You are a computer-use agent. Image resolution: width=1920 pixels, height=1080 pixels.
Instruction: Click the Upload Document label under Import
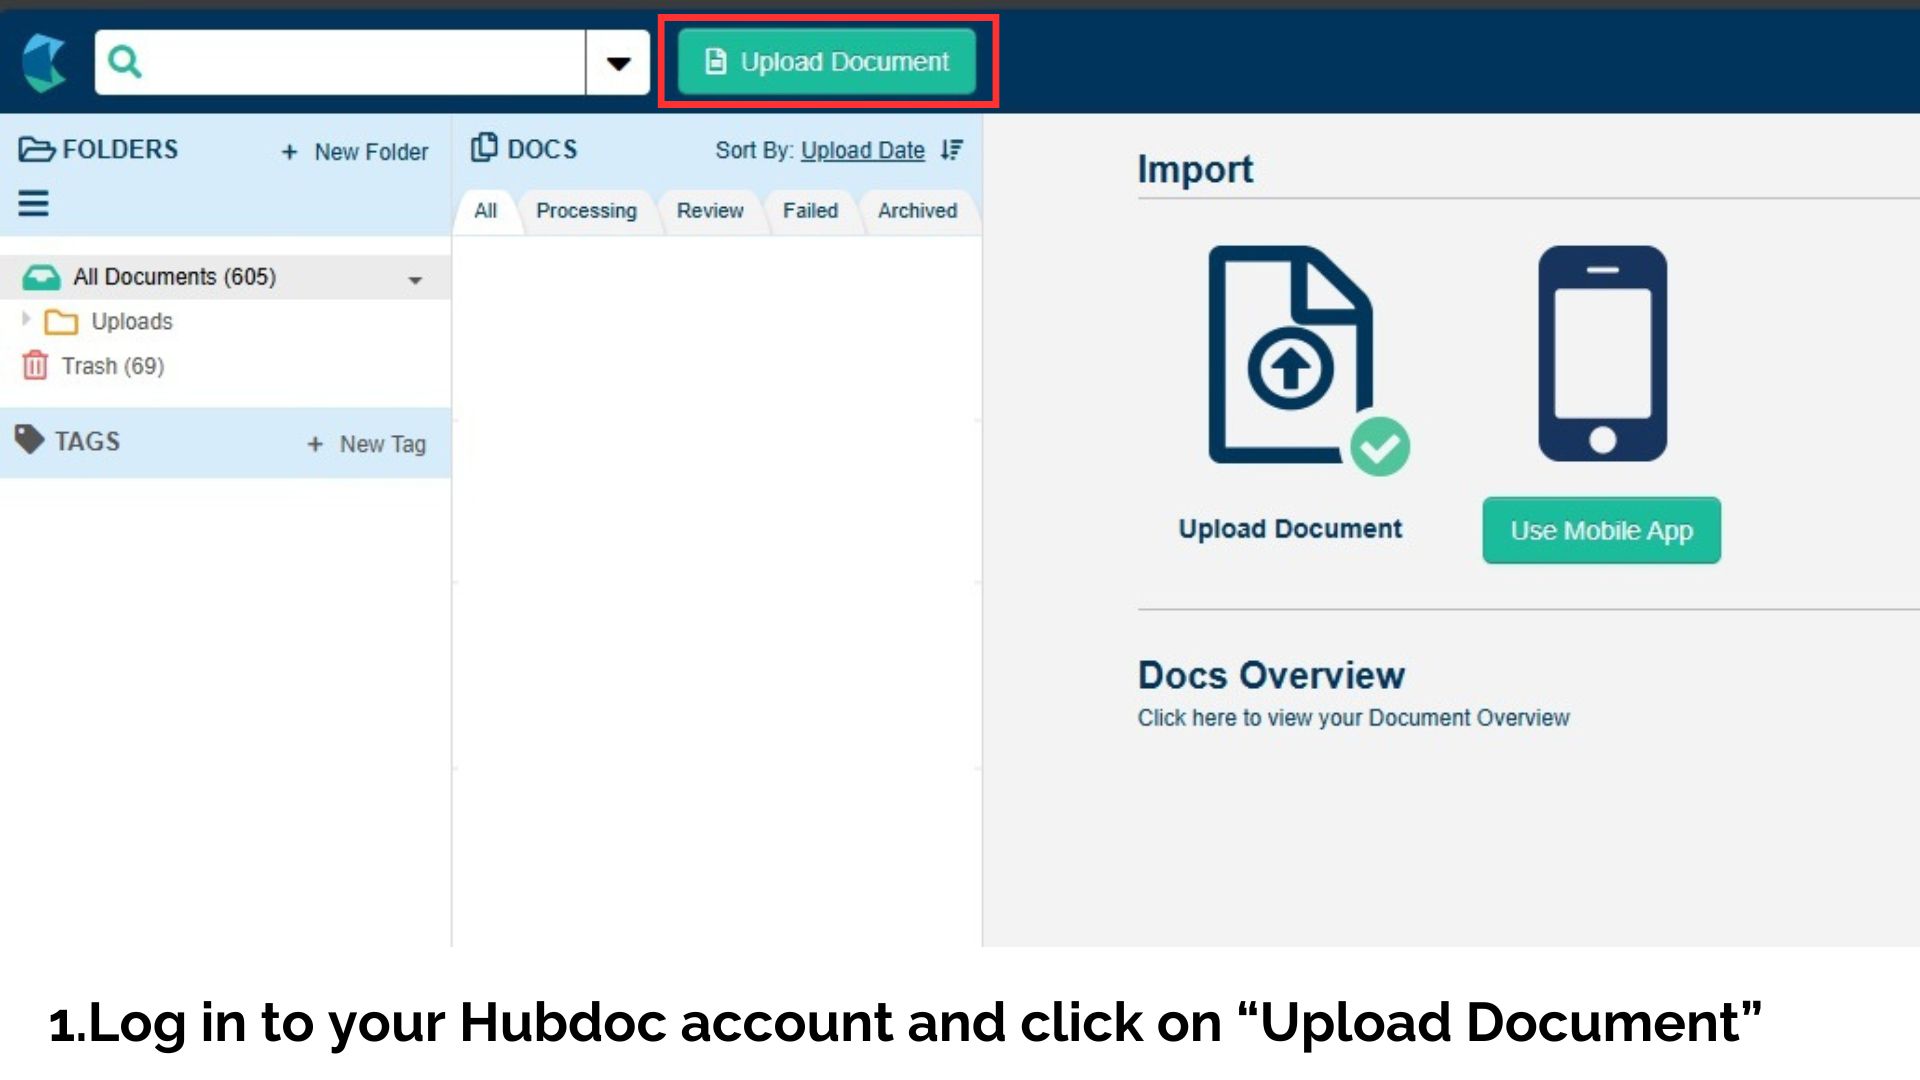pos(1290,529)
